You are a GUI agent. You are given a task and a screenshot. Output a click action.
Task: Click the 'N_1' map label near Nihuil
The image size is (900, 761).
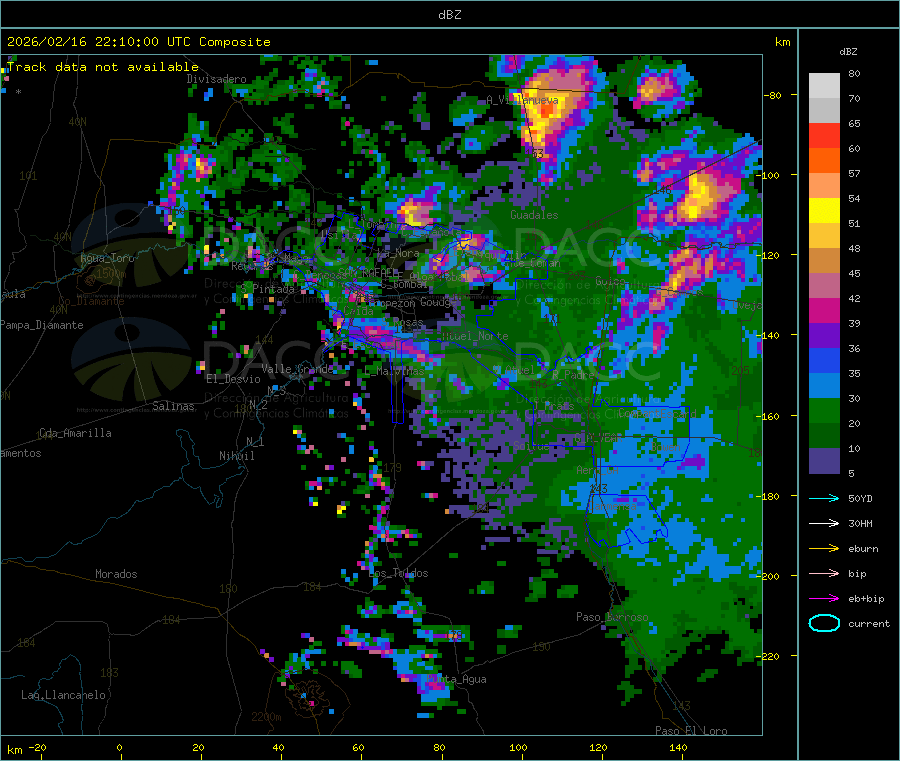click(x=255, y=442)
